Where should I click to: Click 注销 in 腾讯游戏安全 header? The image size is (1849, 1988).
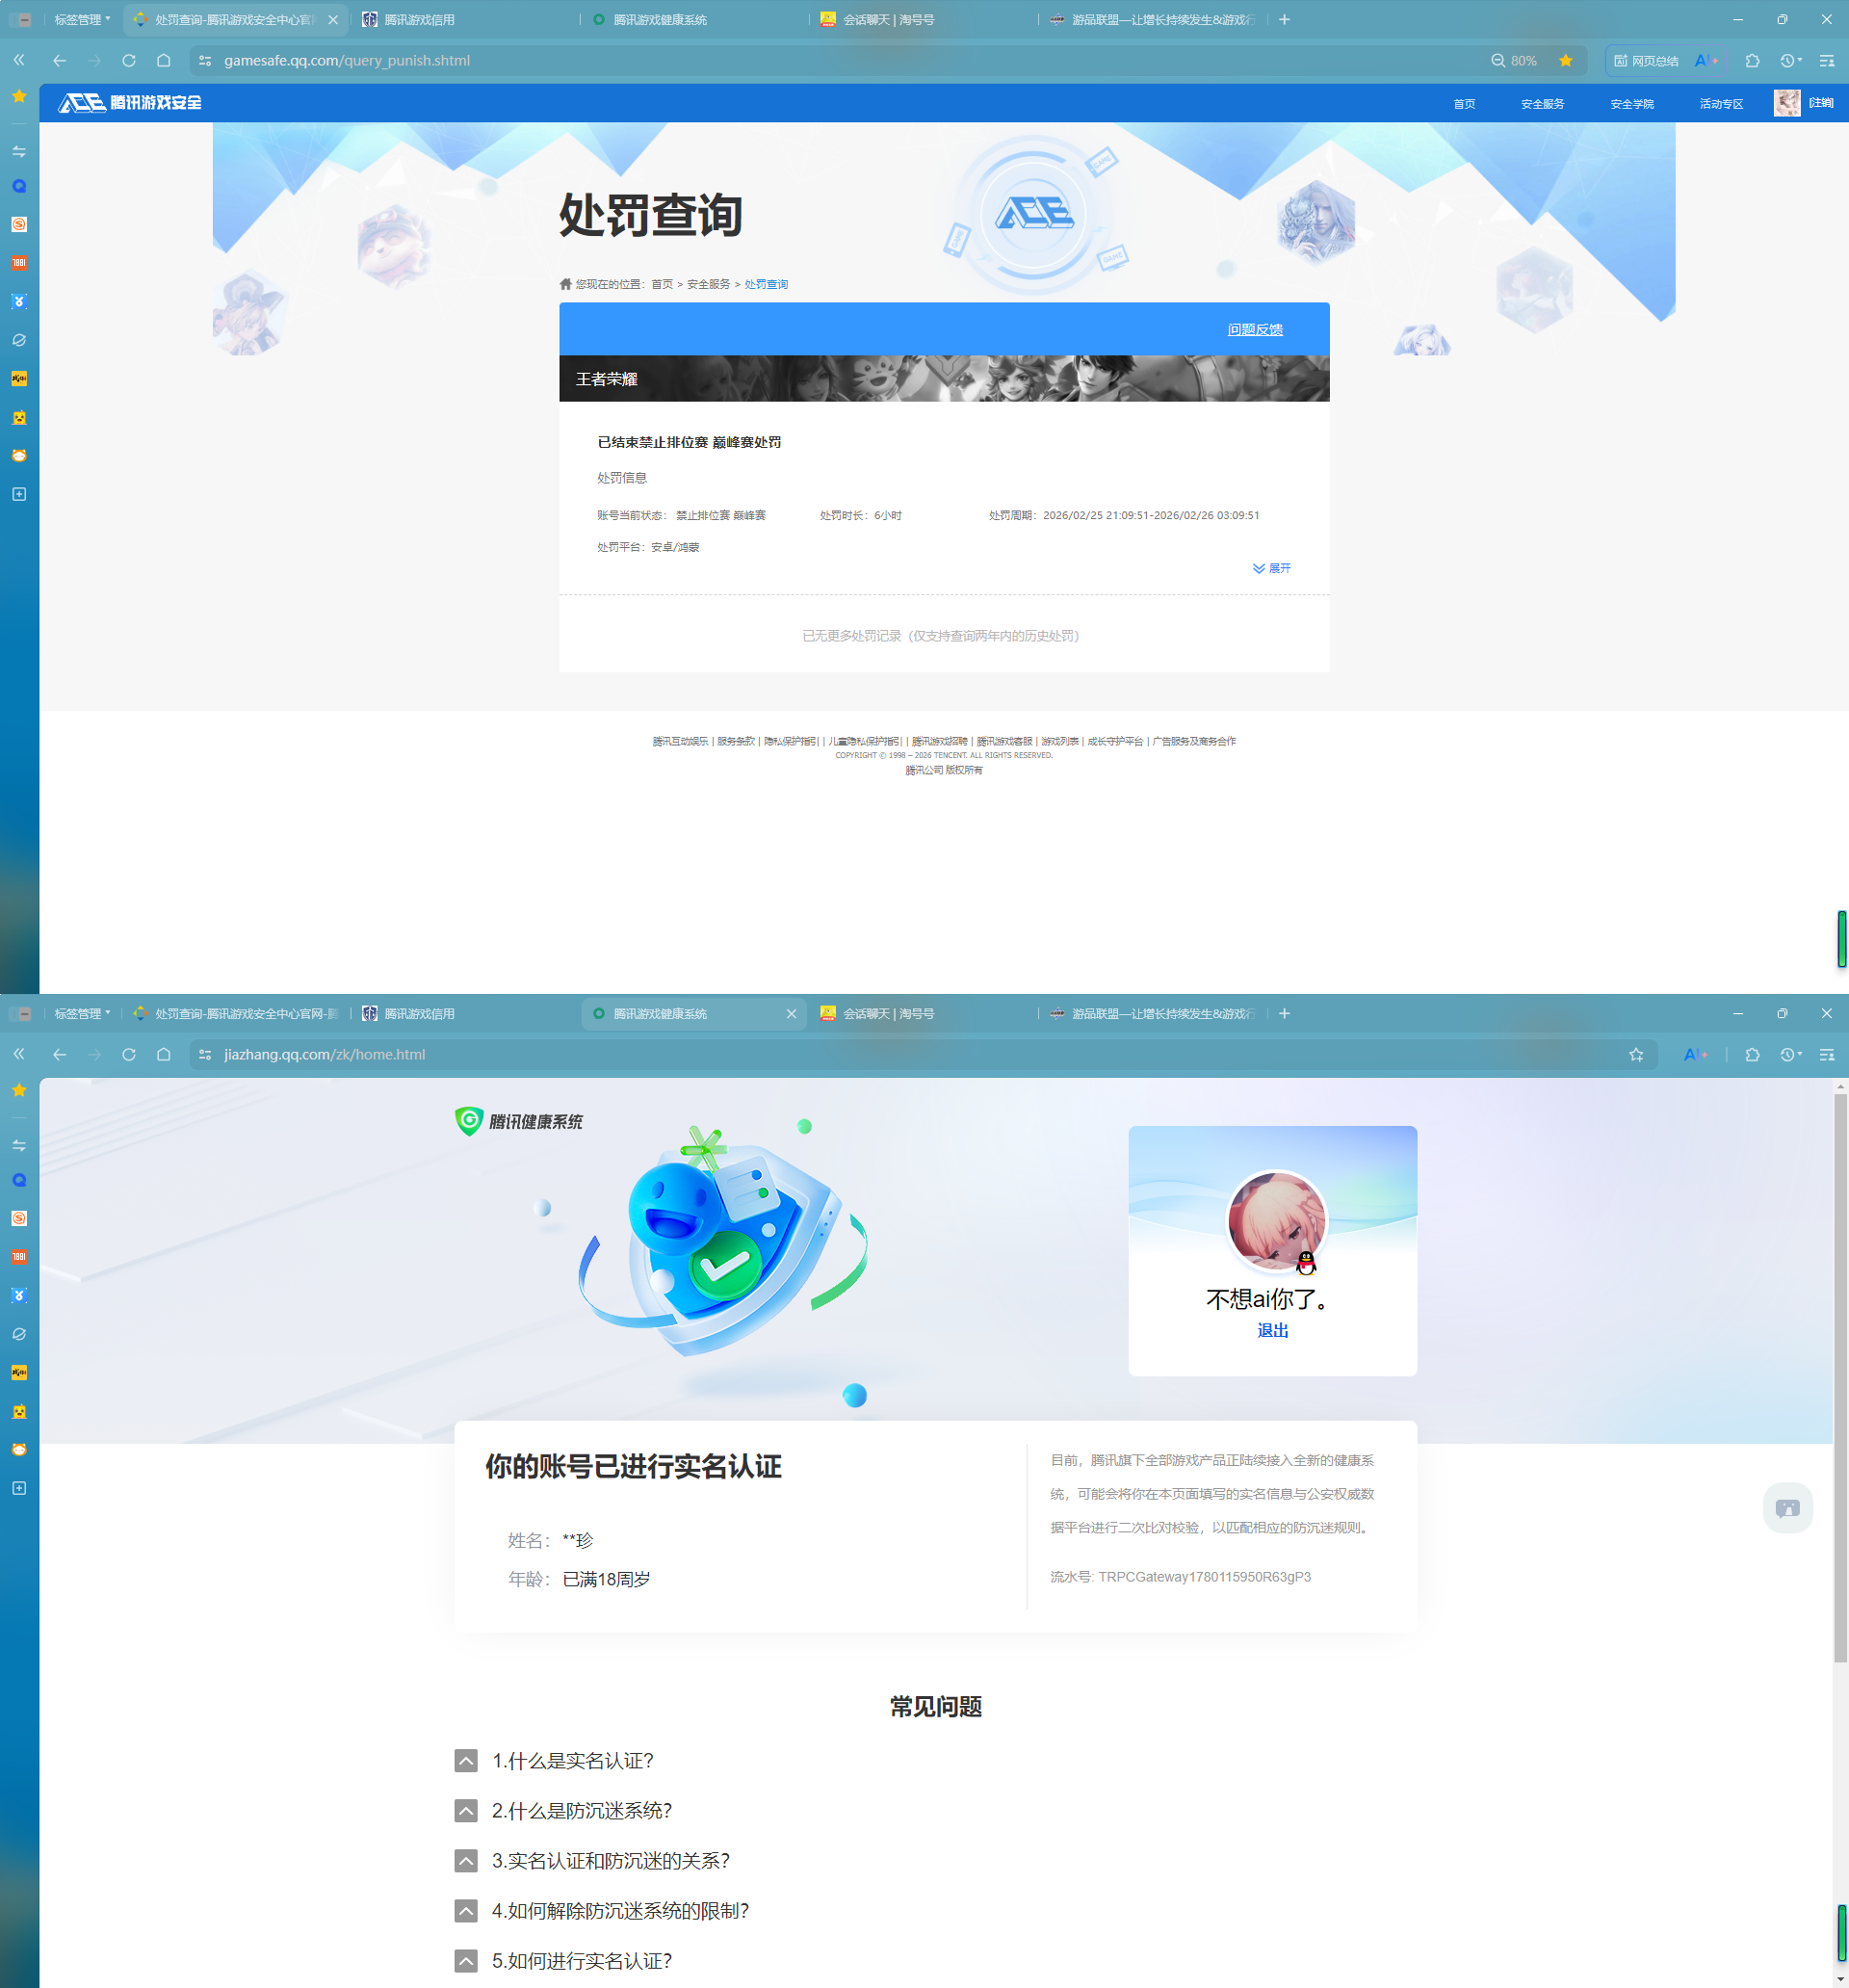tap(1821, 103)
